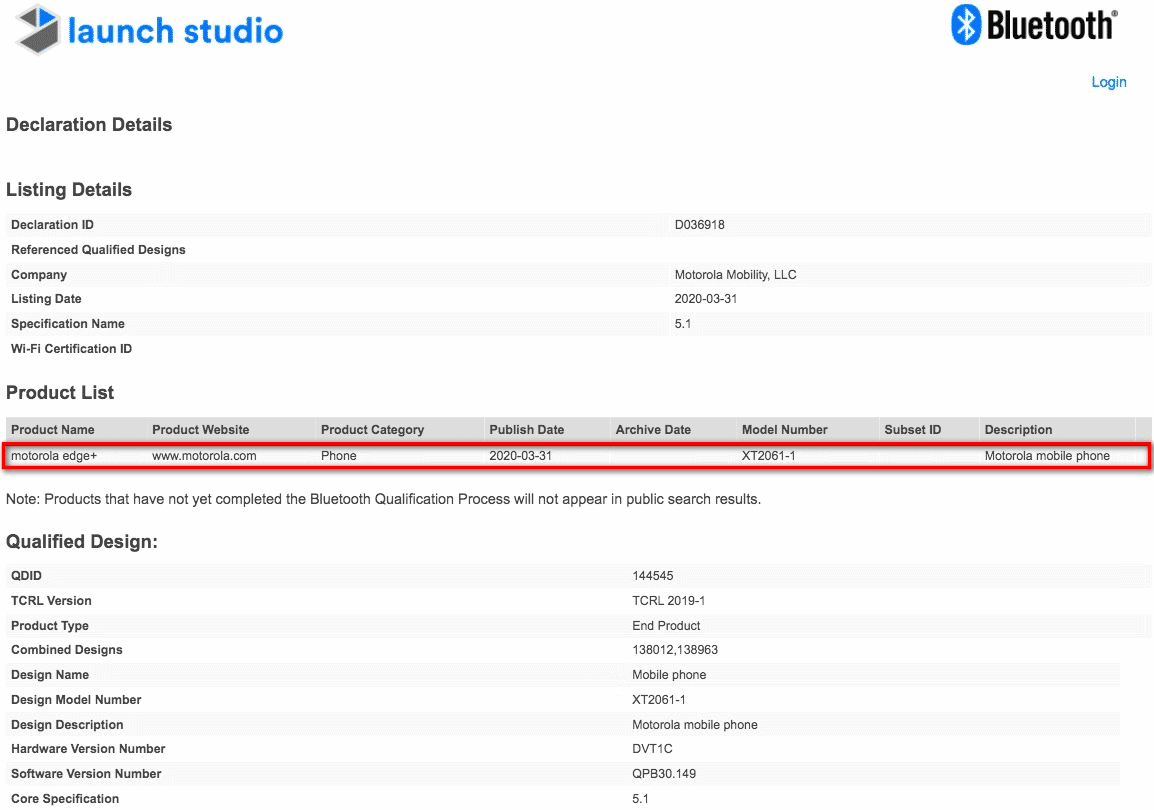Select the hardware version value DVT1C
This screenshot has height=810, width=1154.
652,750
